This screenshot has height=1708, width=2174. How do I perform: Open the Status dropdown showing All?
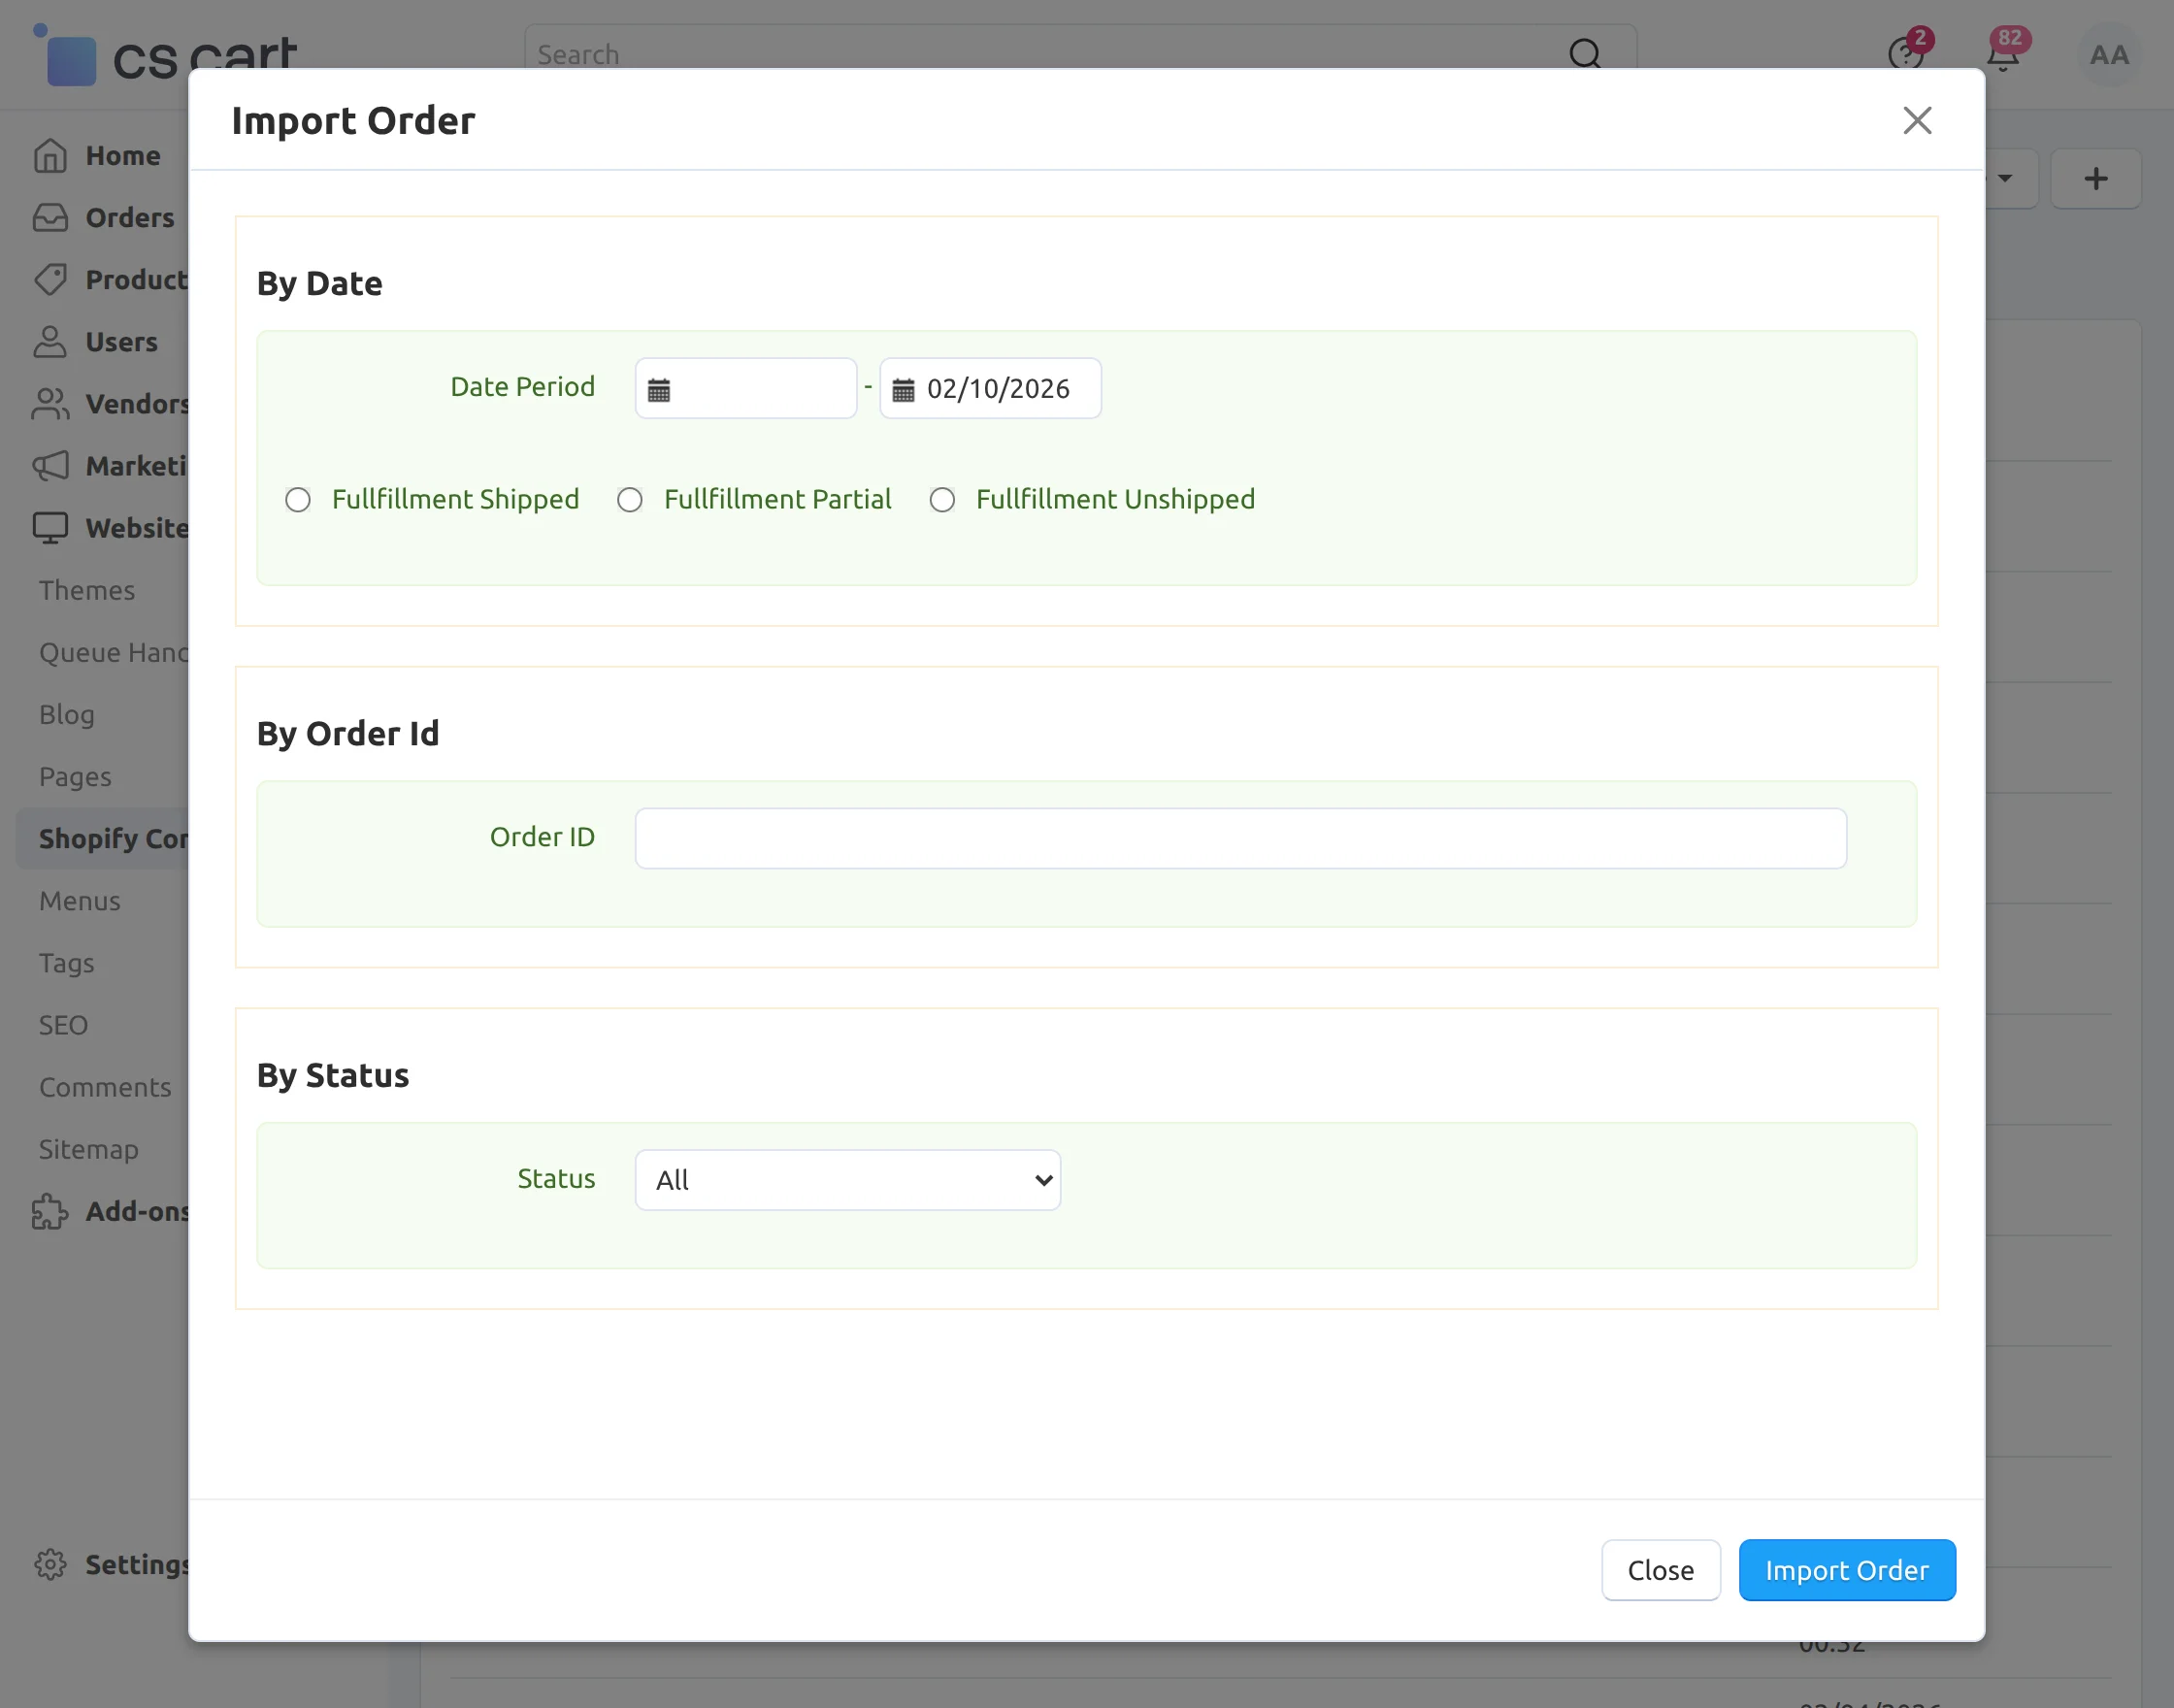pos(847,1180)
